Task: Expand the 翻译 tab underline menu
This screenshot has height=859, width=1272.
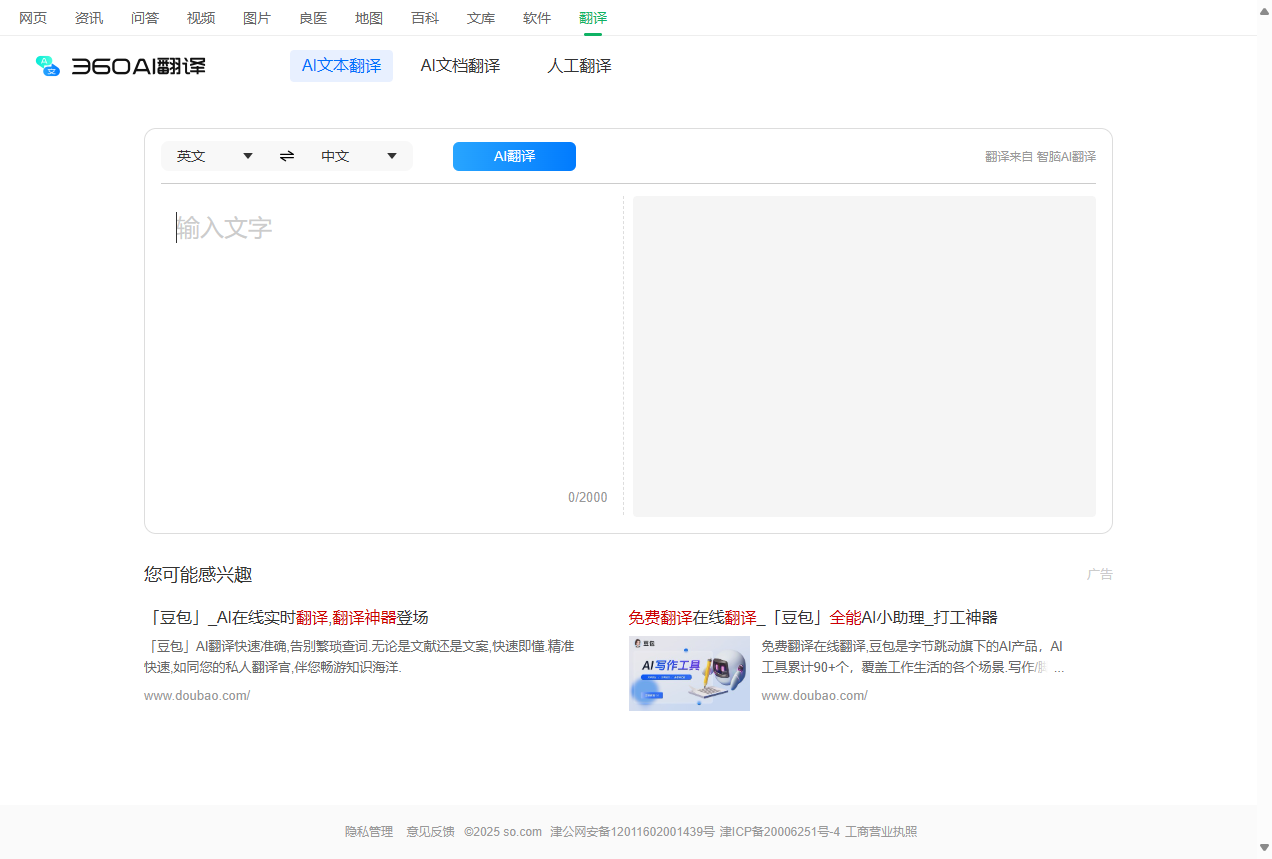Action: [x=592, y=17]
